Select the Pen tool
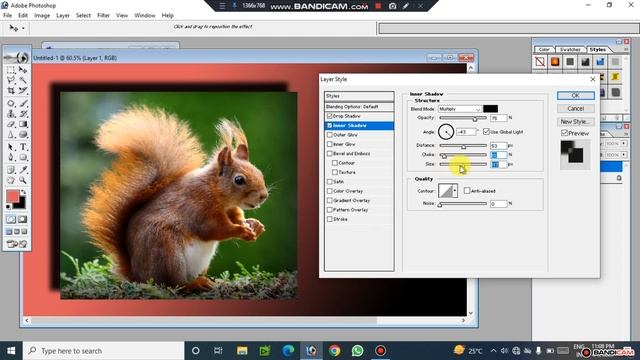 click(x=11, y=157)
